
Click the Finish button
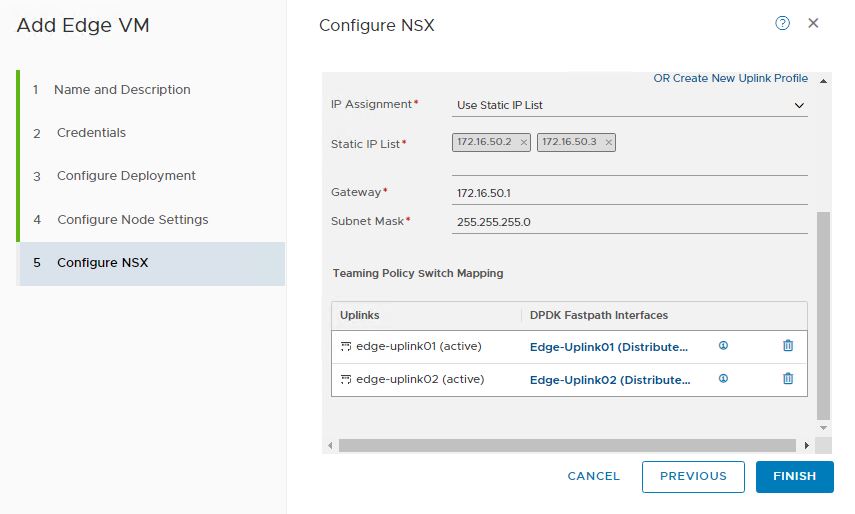coord(794,477)
